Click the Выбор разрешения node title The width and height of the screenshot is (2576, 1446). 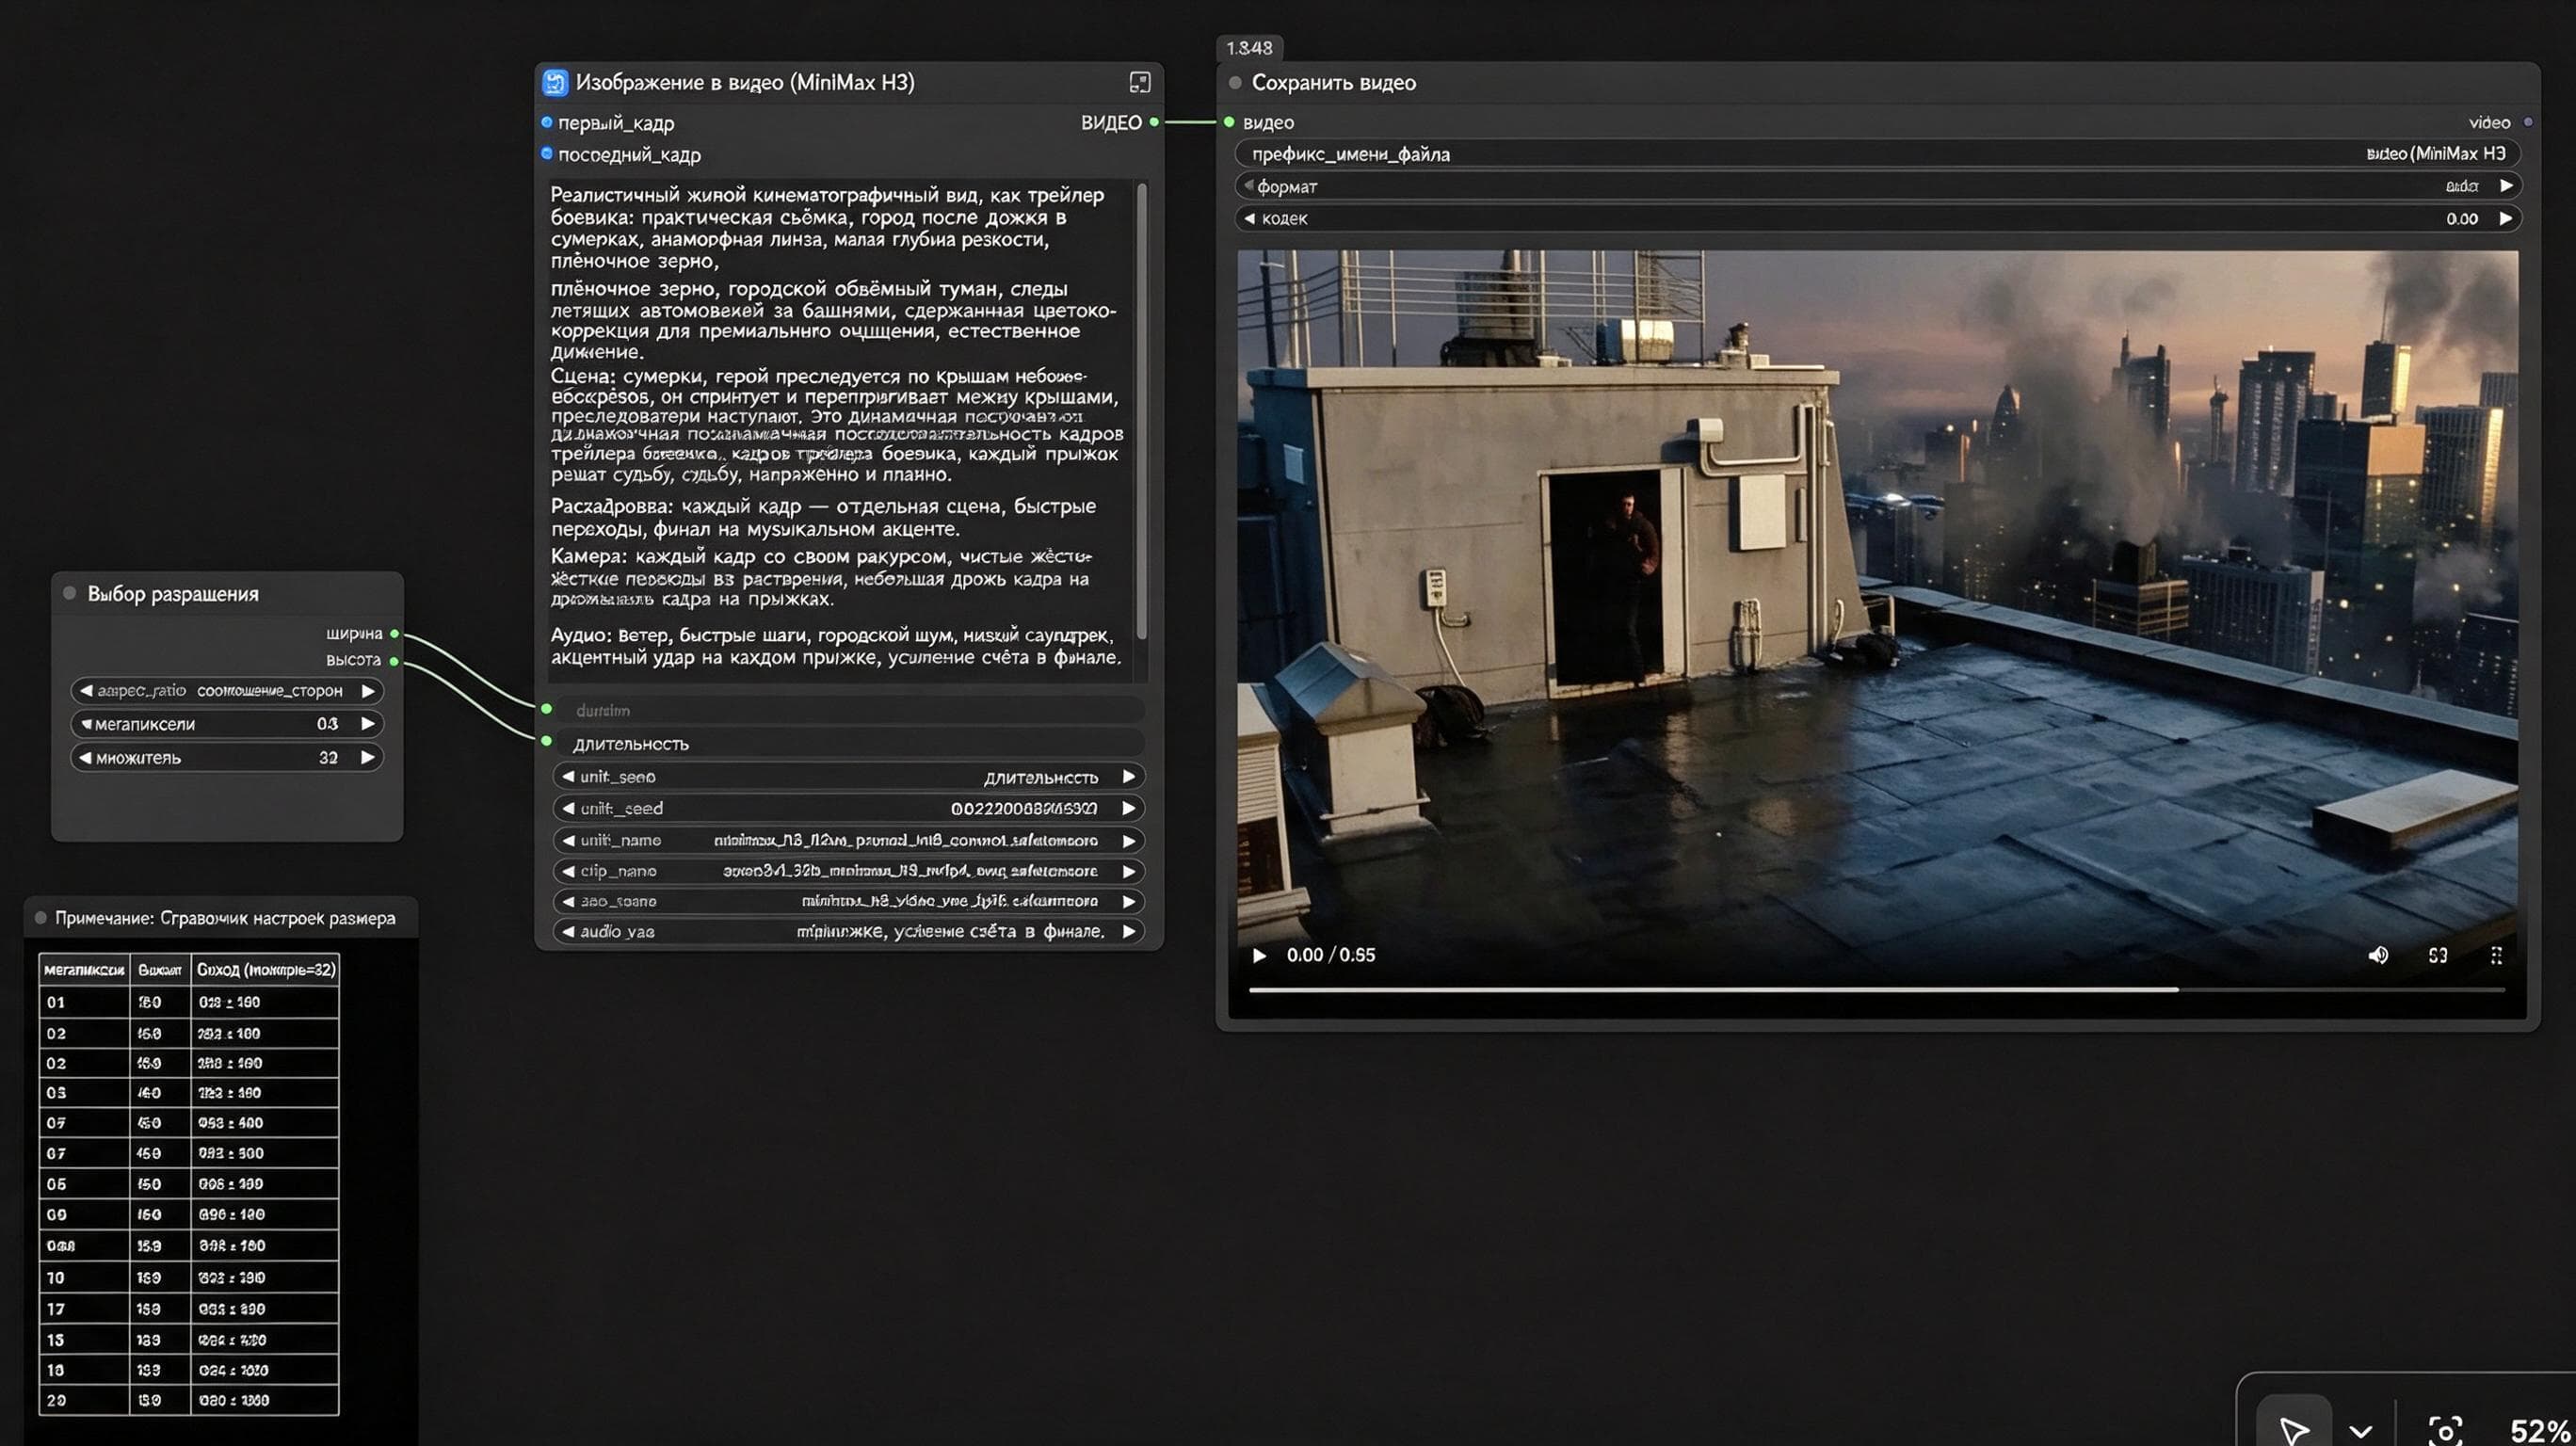173,593
